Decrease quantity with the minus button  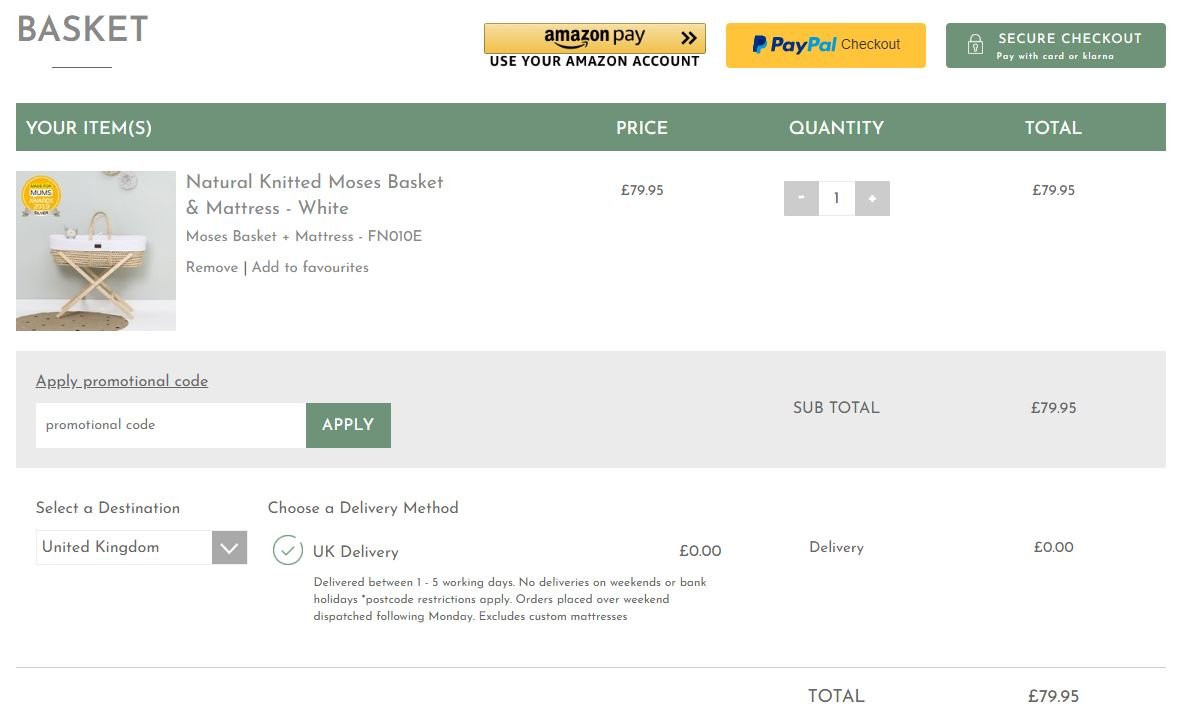tap(801, 198)
